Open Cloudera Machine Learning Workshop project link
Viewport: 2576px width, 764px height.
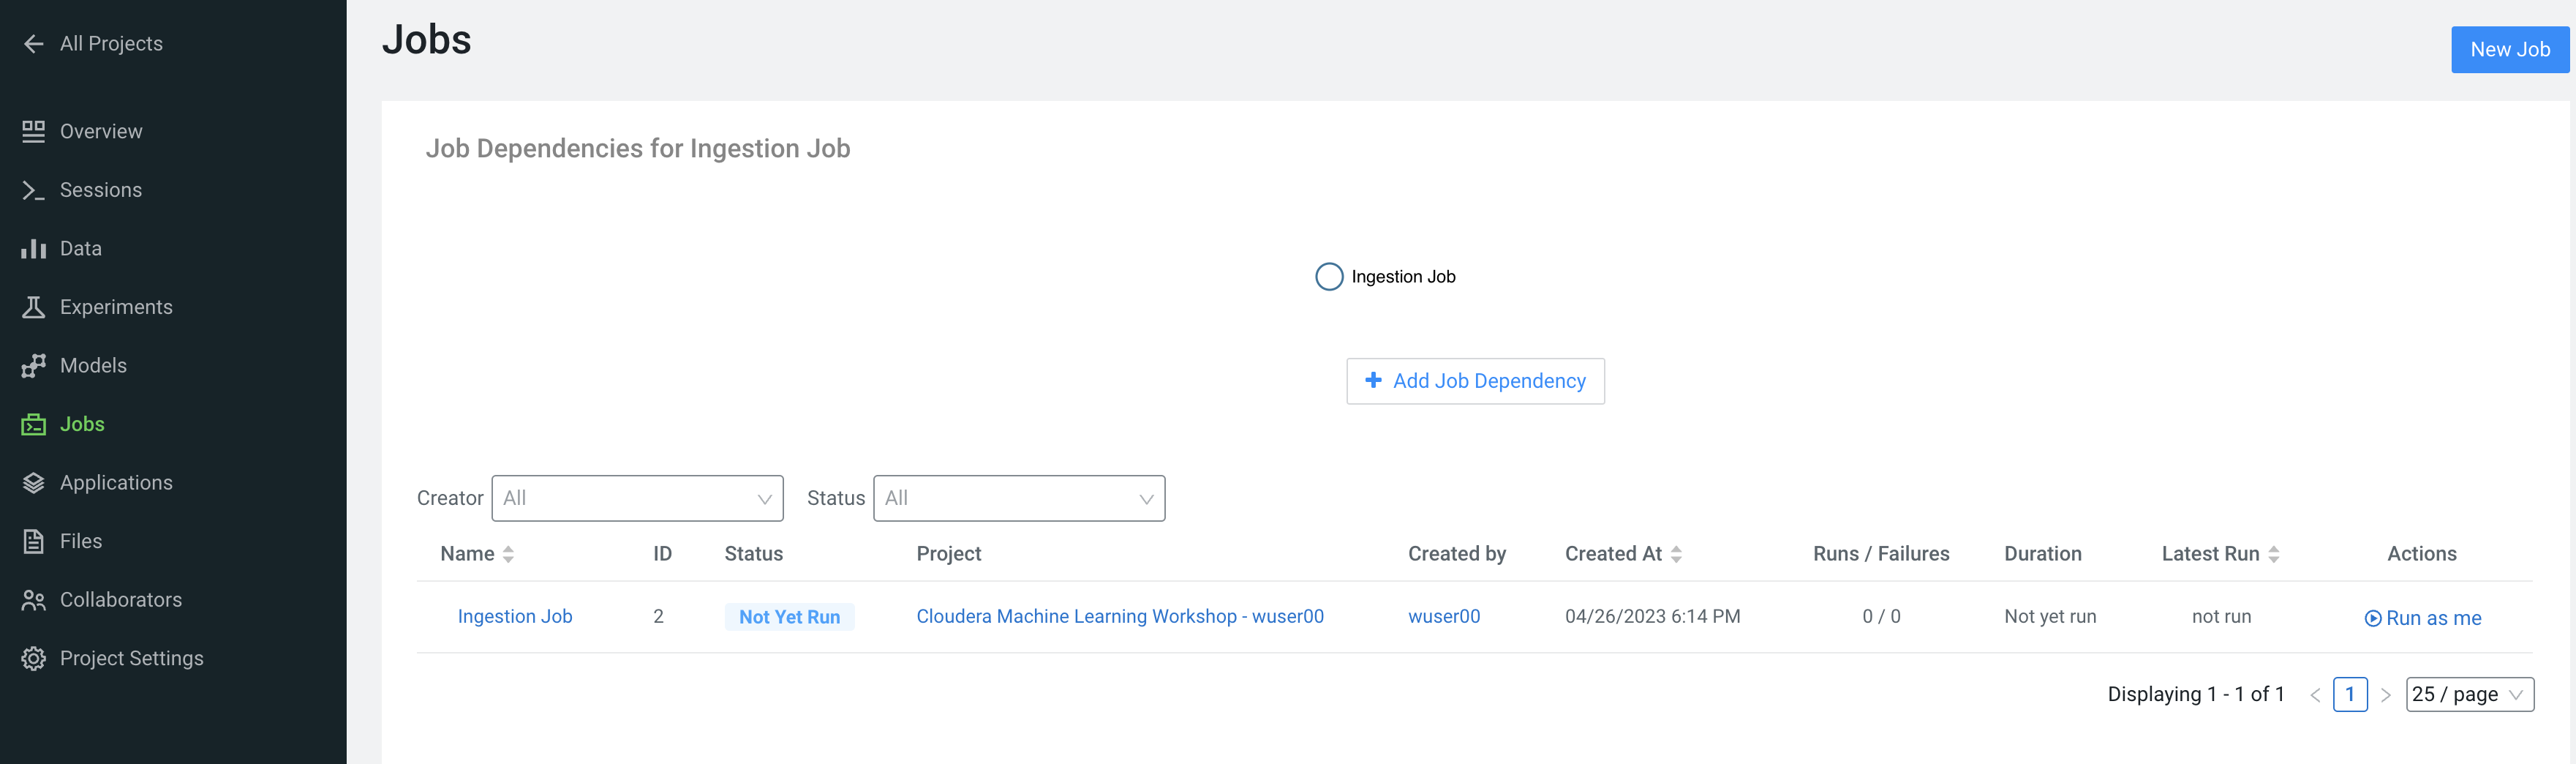tap(1120, 617)
